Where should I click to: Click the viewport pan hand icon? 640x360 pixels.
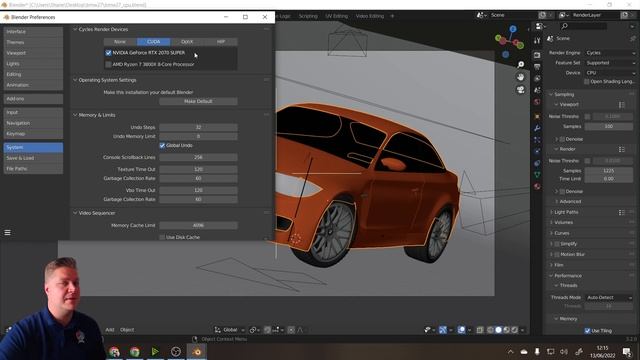[x=520, y=77]
